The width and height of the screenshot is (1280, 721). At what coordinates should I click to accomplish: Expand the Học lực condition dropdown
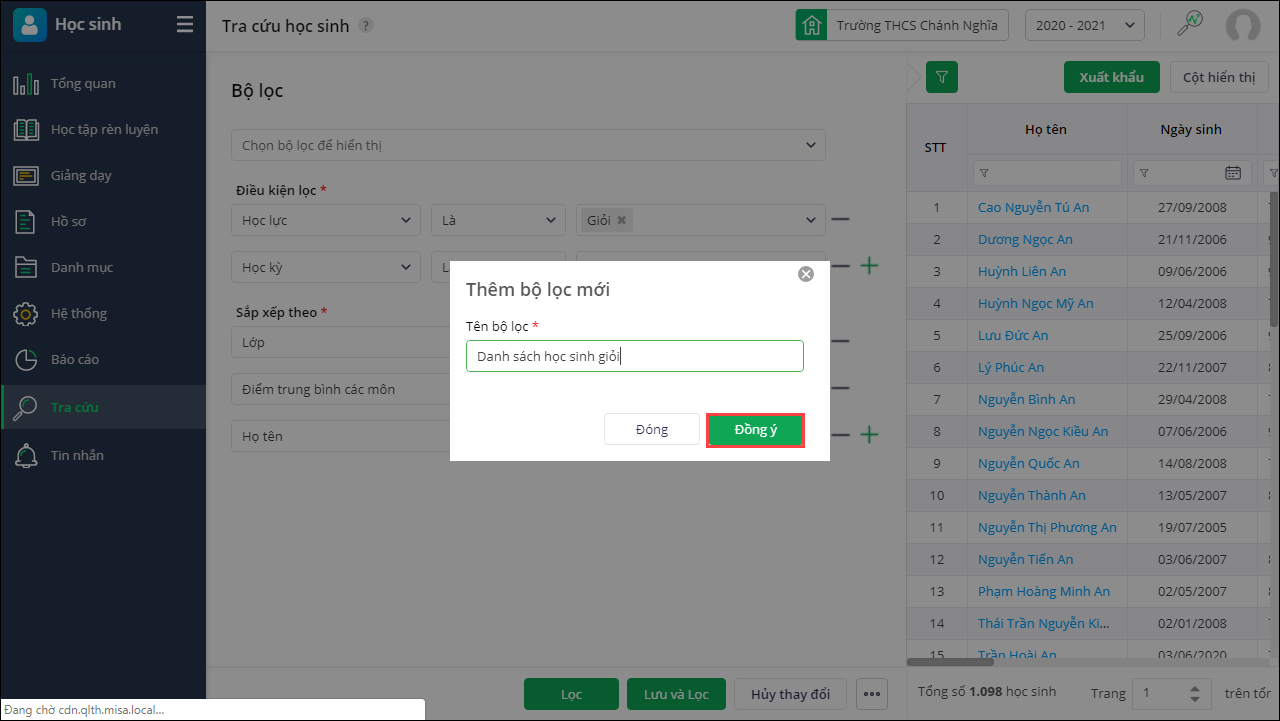(x=326, y=220)
